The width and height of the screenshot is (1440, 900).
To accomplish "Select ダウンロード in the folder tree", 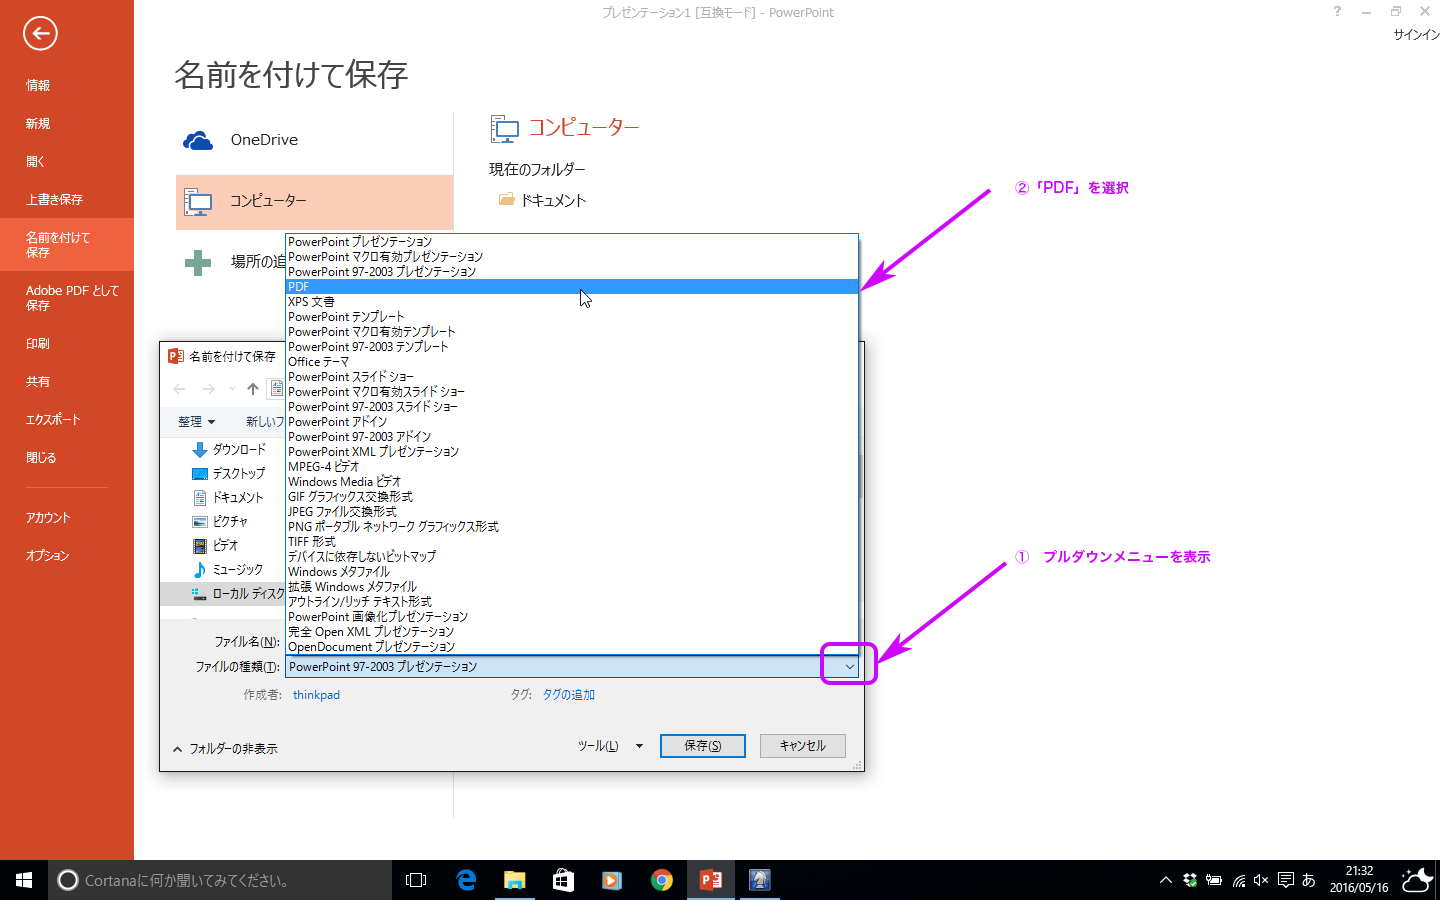I will coord(229,450).
